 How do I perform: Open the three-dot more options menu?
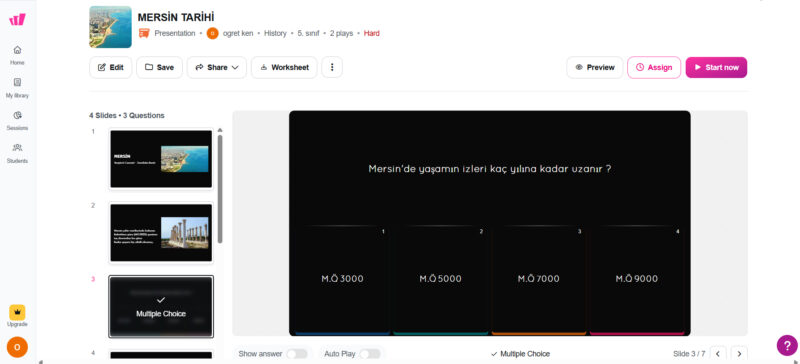tap(332, 67)
